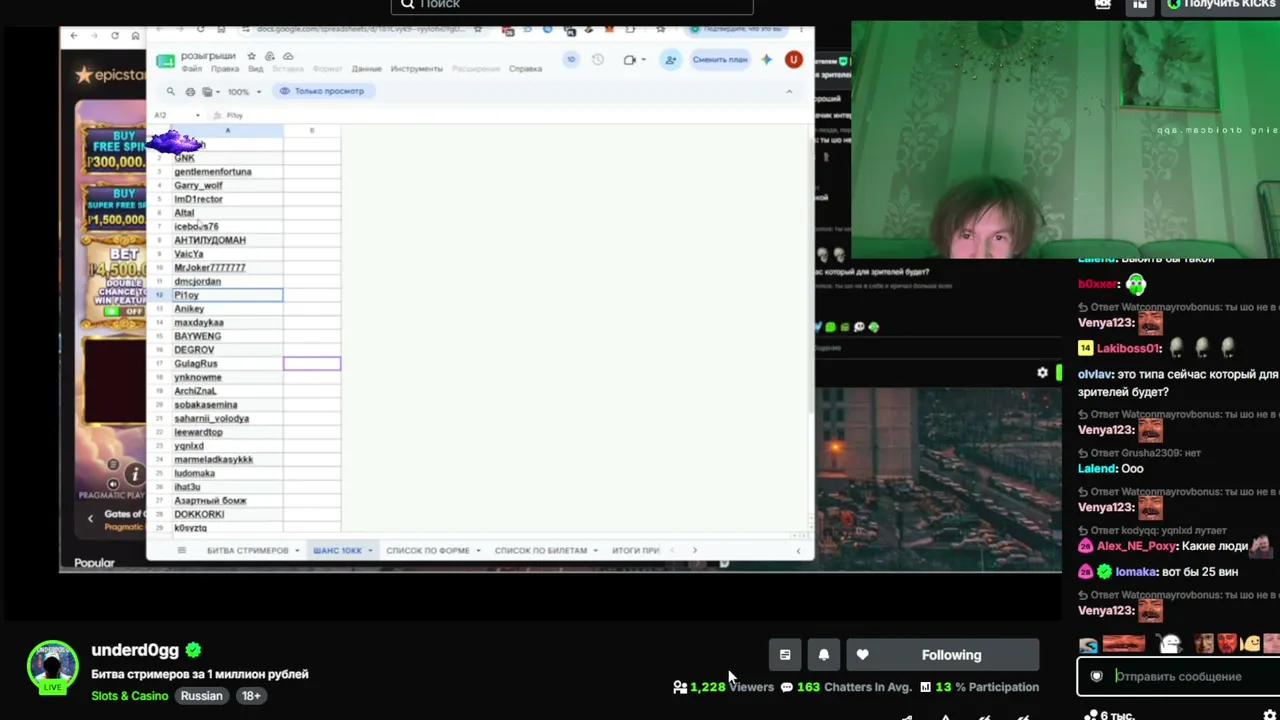Select the cell containing GulagRus
This screenshot has width=1280, height=720.
coord(227,364)
